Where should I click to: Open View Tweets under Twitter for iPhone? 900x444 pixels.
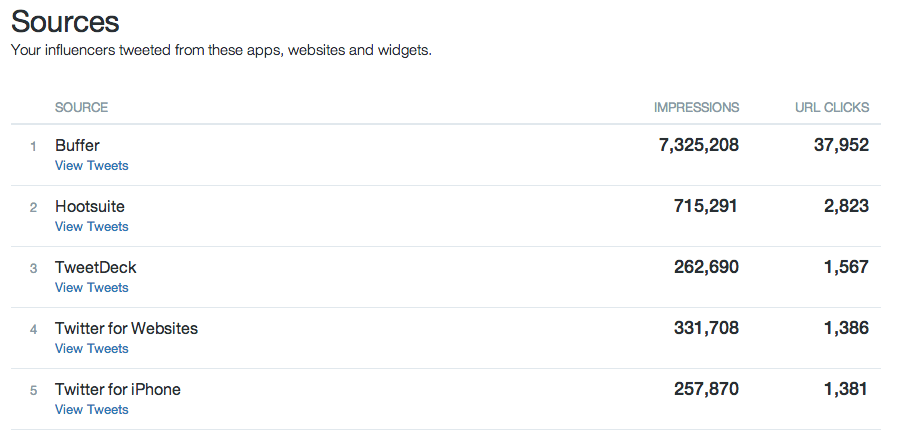(91, 410)
